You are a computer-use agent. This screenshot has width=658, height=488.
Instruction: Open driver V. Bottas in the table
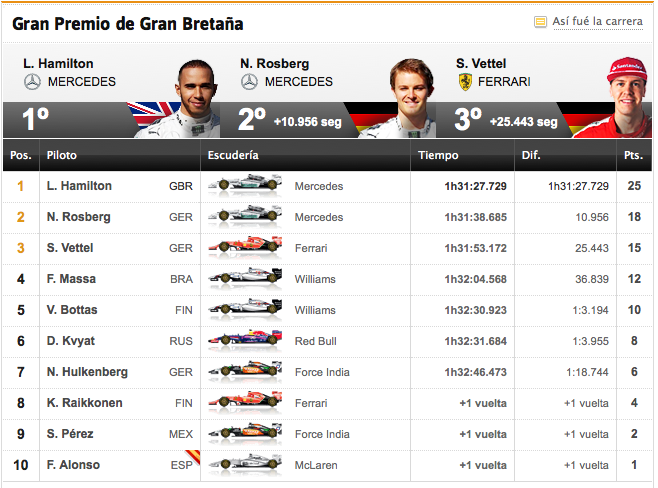(x=72, y=310)
